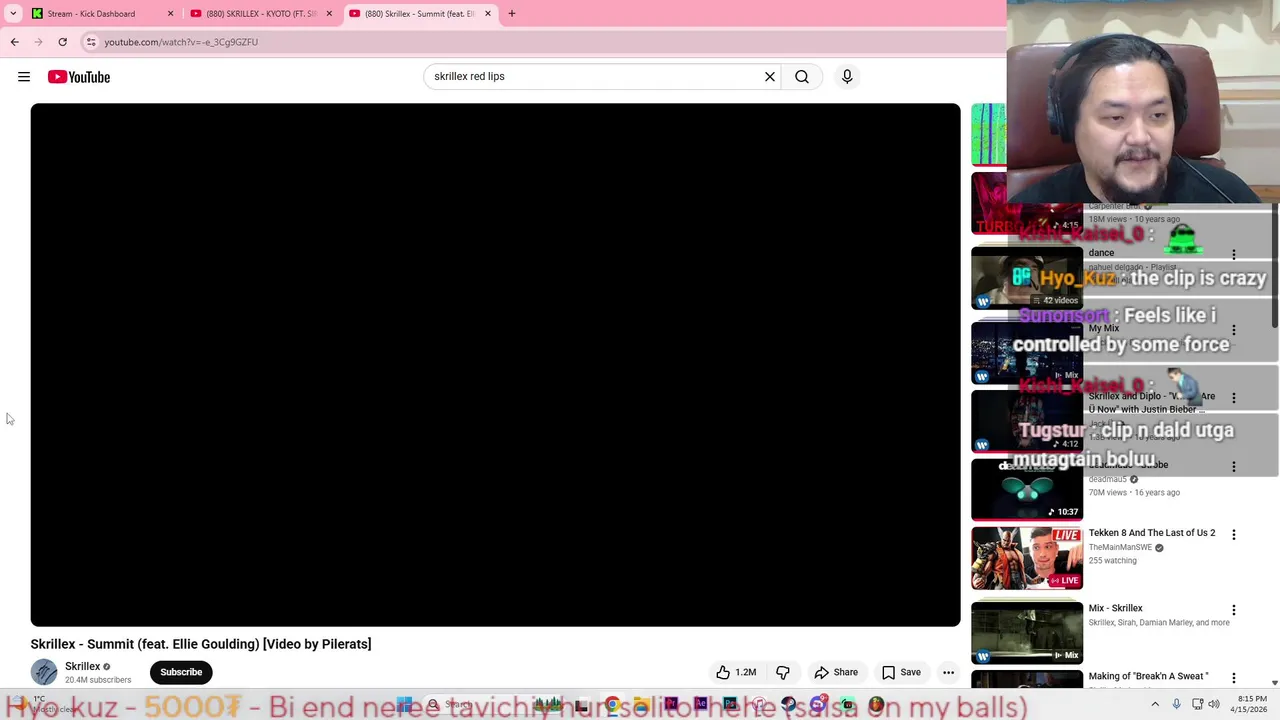The height and width of the screenshot is (720, 1280).
Task: Save the video to a playlist
Action: (x=901, y=672)
